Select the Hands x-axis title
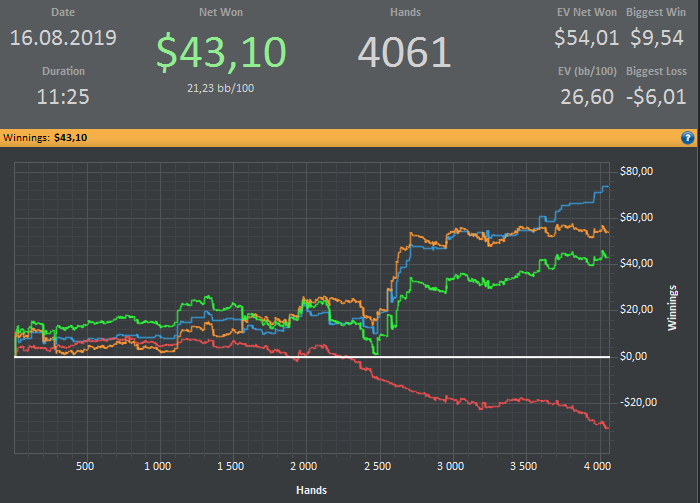Screen dimensions: 700x503 click(312, 491)
